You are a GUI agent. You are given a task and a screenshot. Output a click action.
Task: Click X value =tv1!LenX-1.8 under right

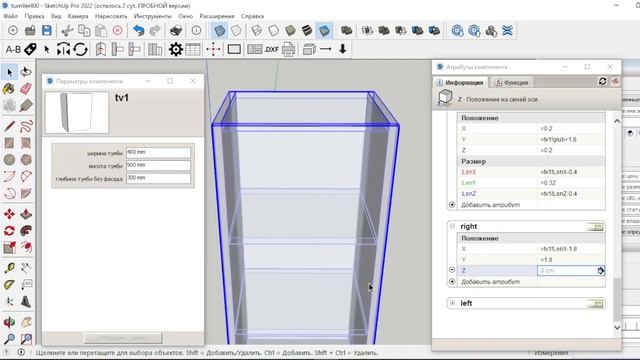559,249
